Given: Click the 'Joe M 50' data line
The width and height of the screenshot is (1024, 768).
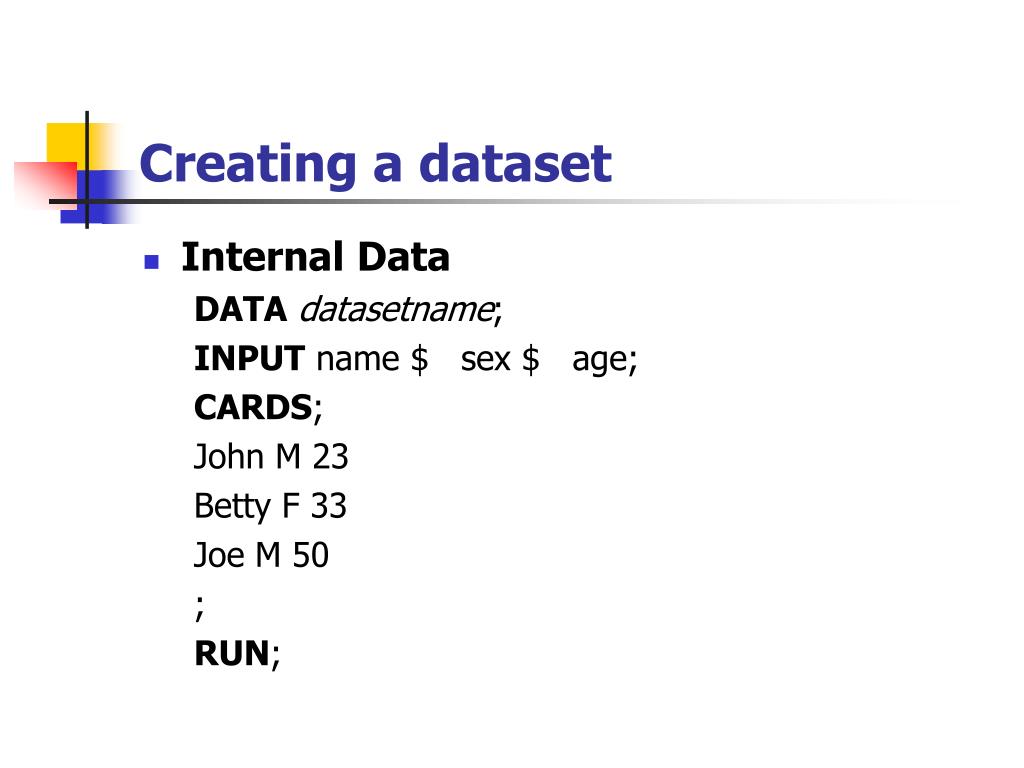Looking at the screenshot, I should 261,555.
